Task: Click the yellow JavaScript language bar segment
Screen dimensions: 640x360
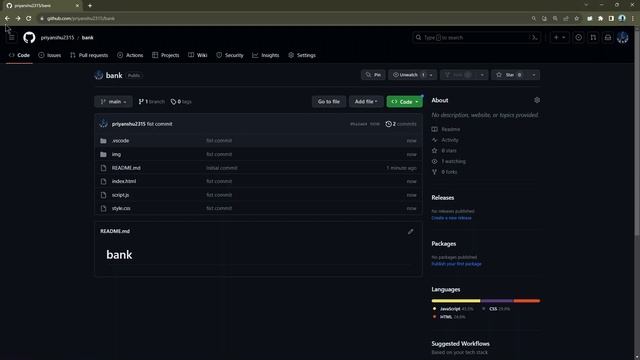Action: [x=456, y=301]
